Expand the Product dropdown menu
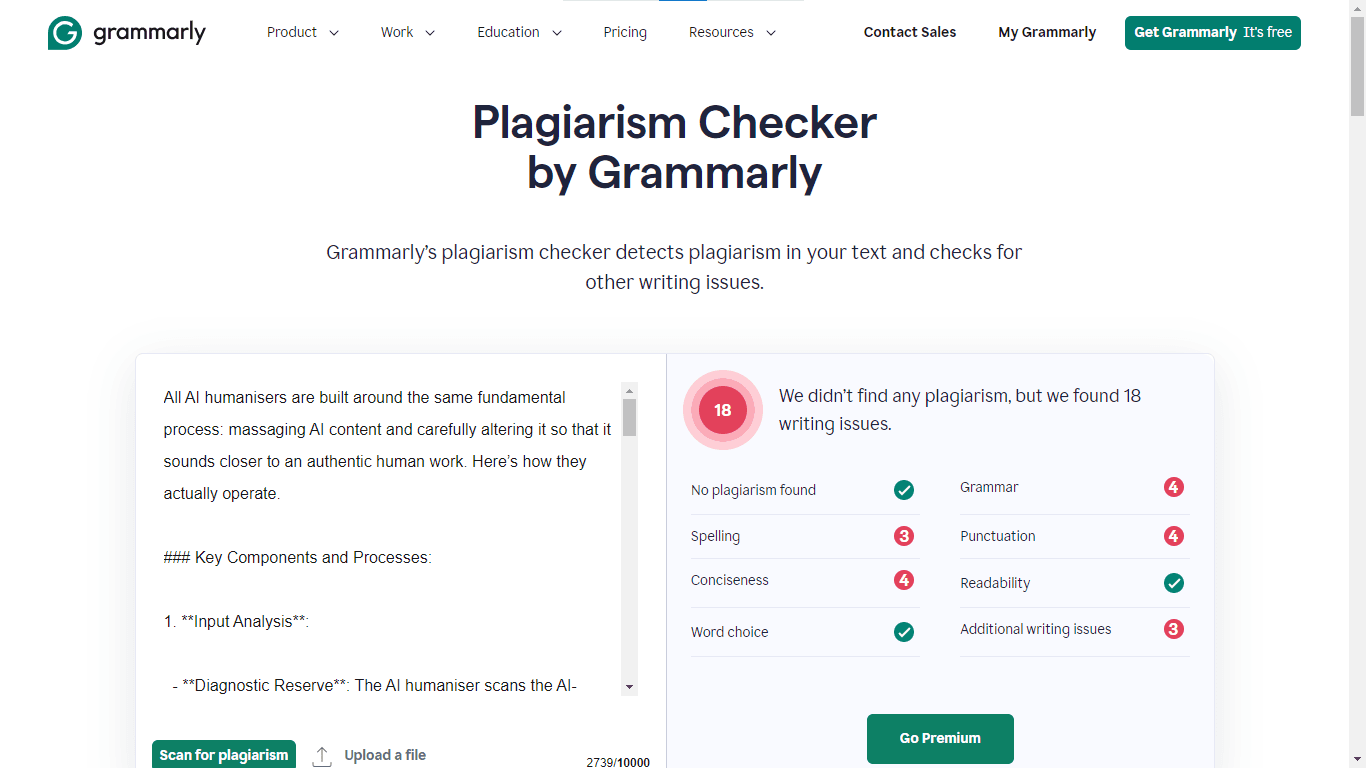The image size is (1366, 768). [x=302, y=32]
